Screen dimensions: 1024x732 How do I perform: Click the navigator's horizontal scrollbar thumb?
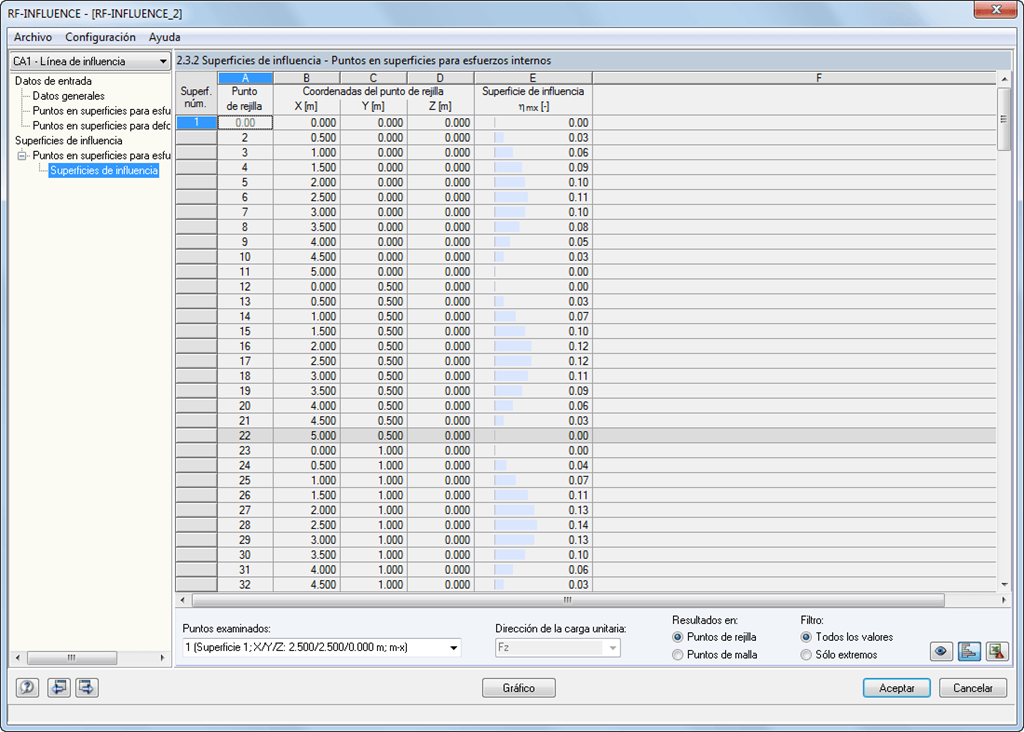pyautogui.click(x=72, y=658)
